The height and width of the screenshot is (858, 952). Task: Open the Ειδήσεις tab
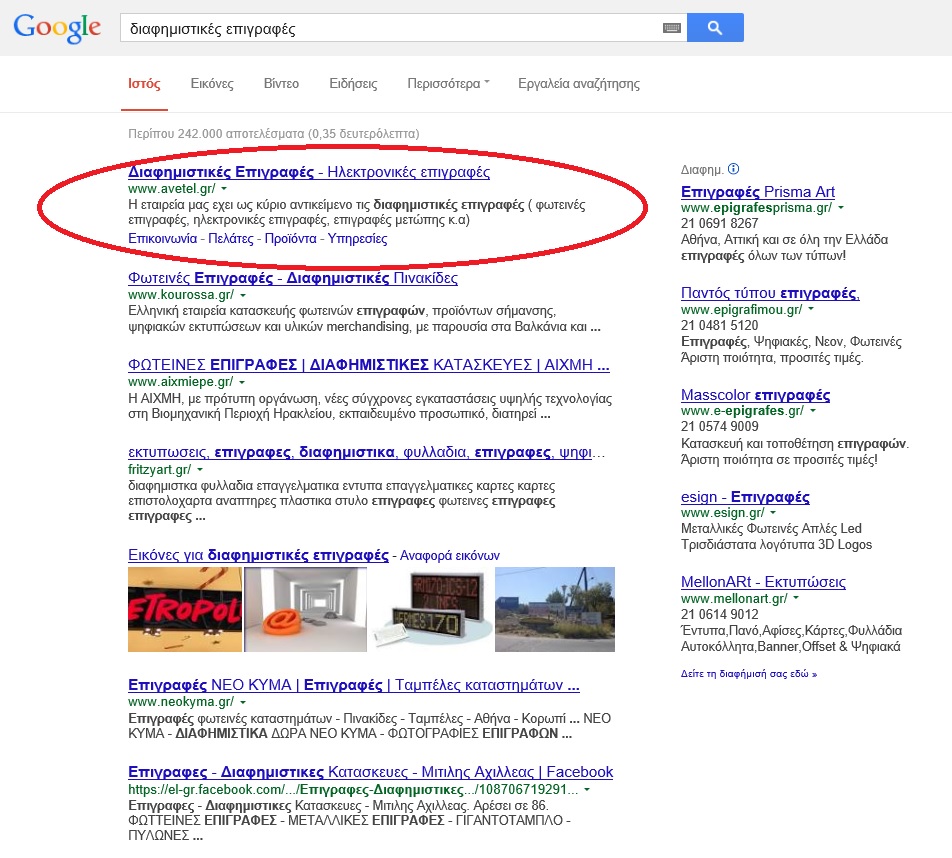coord(353,84)
